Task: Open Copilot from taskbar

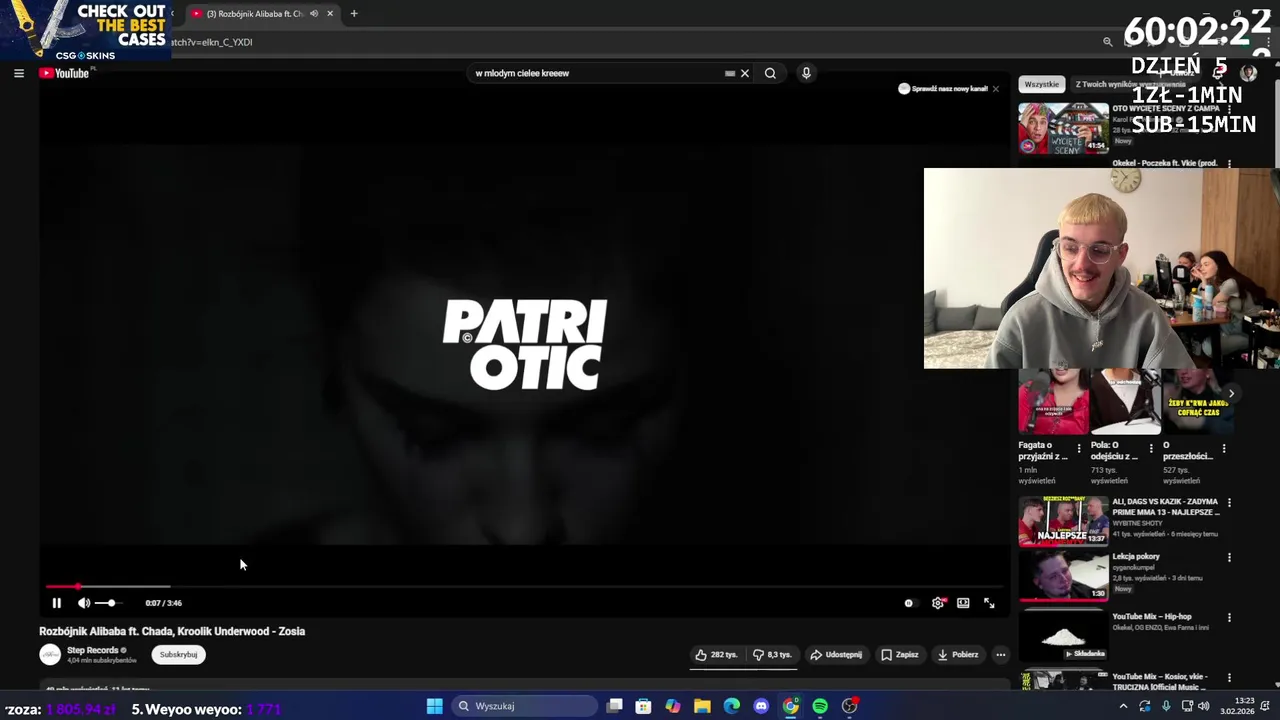Action: [x=673, y=706]
